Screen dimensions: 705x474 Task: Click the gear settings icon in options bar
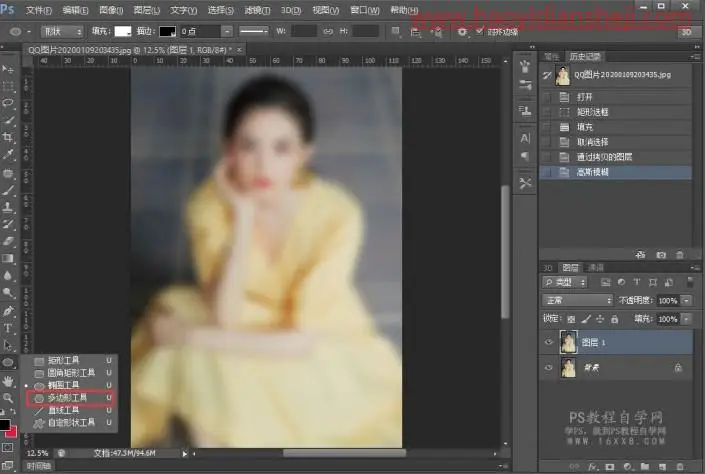pos(462,32)
